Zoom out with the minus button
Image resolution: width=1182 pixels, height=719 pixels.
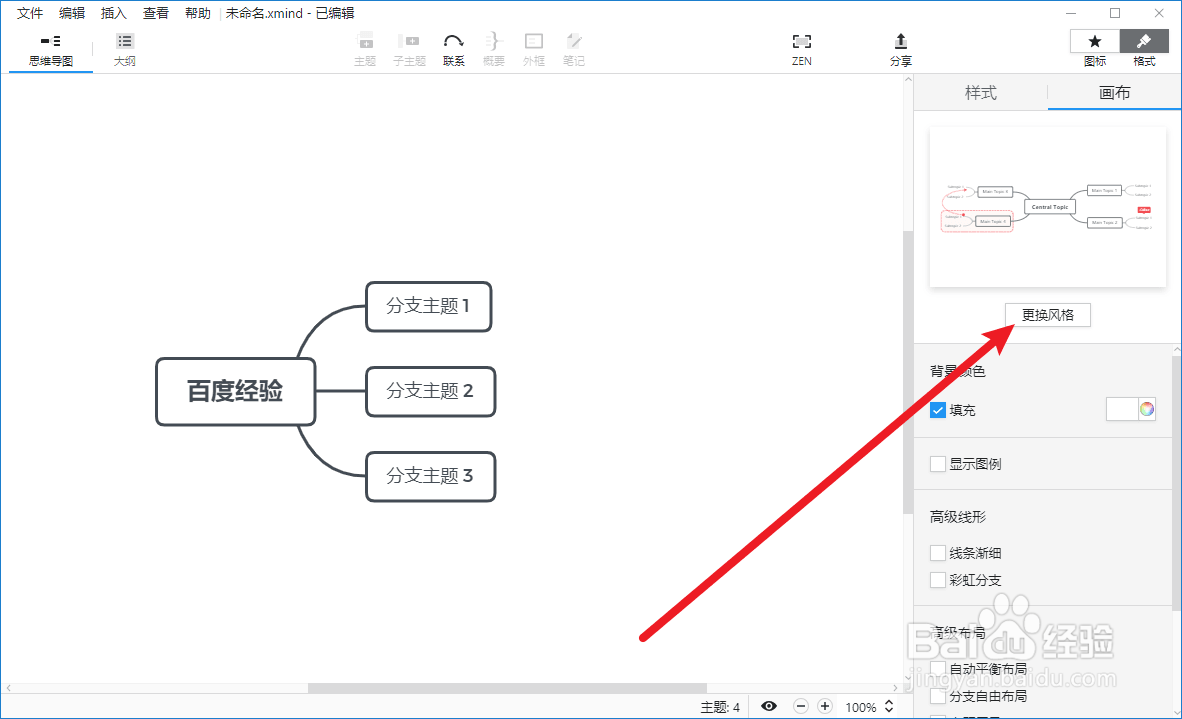801,706
